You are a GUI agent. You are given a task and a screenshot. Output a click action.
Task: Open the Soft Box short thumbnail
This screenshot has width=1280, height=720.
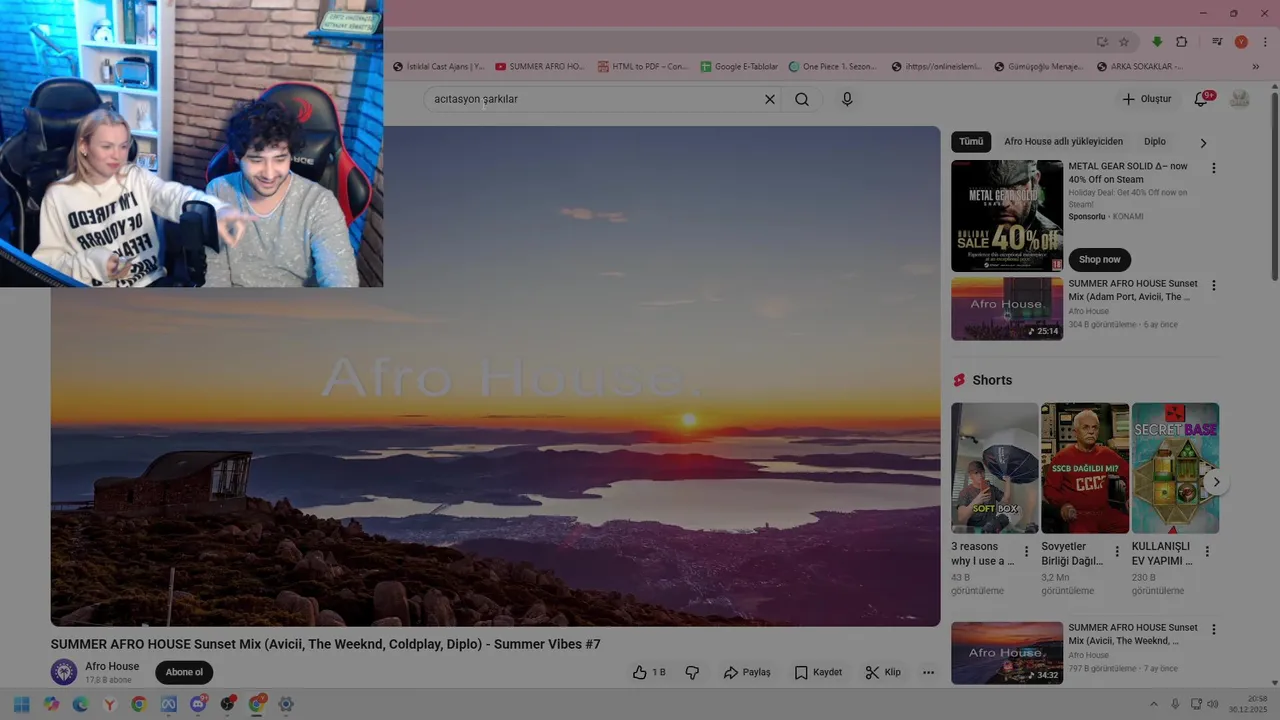click(995, 468)
